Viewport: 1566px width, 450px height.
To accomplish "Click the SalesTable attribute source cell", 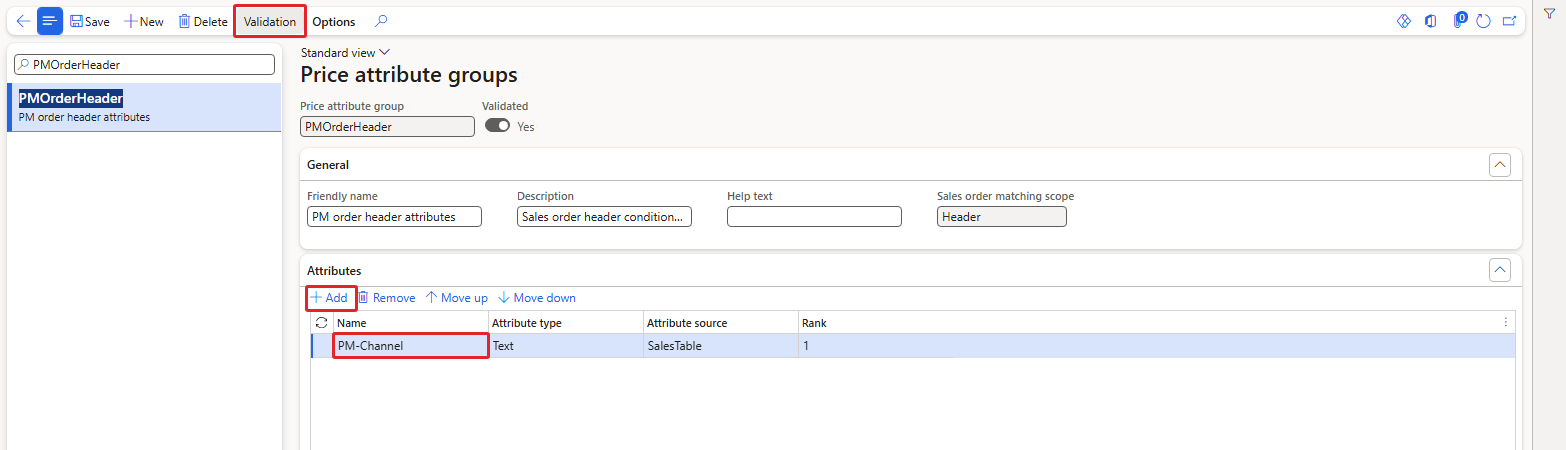I will 720,346.
